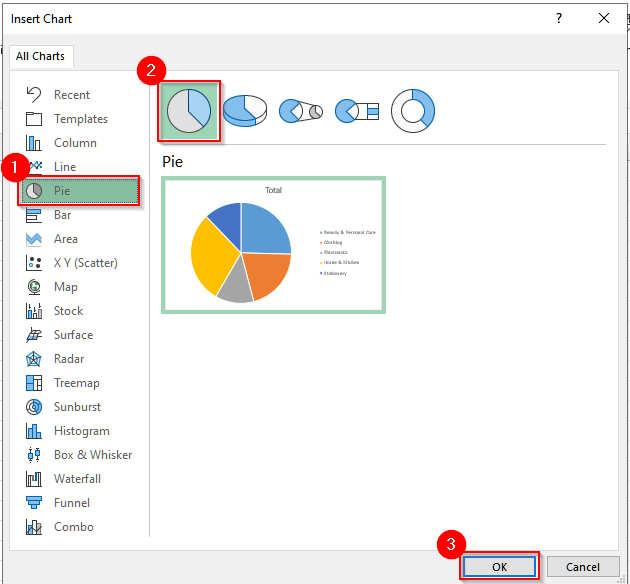Switch to the All Charts tab
This screenshot has width=630, height=584.
click(40, 56)
